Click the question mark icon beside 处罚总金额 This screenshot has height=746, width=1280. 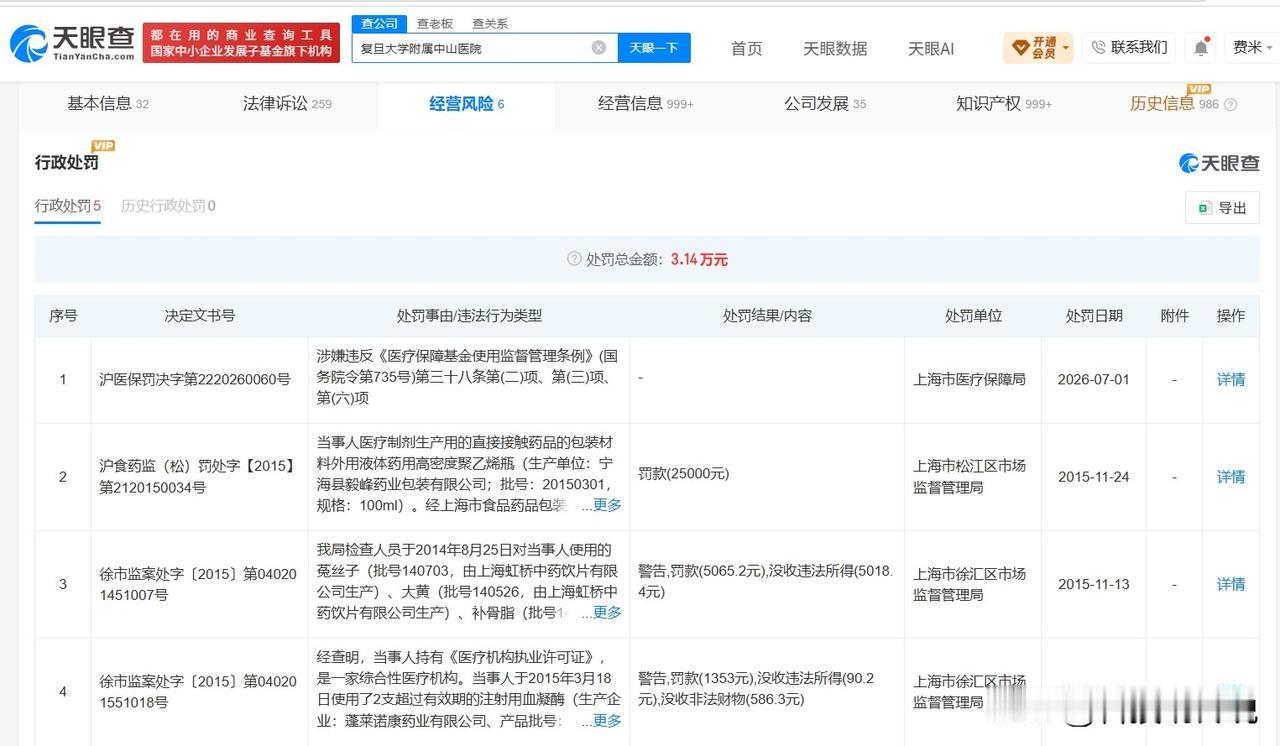(574, 259)
